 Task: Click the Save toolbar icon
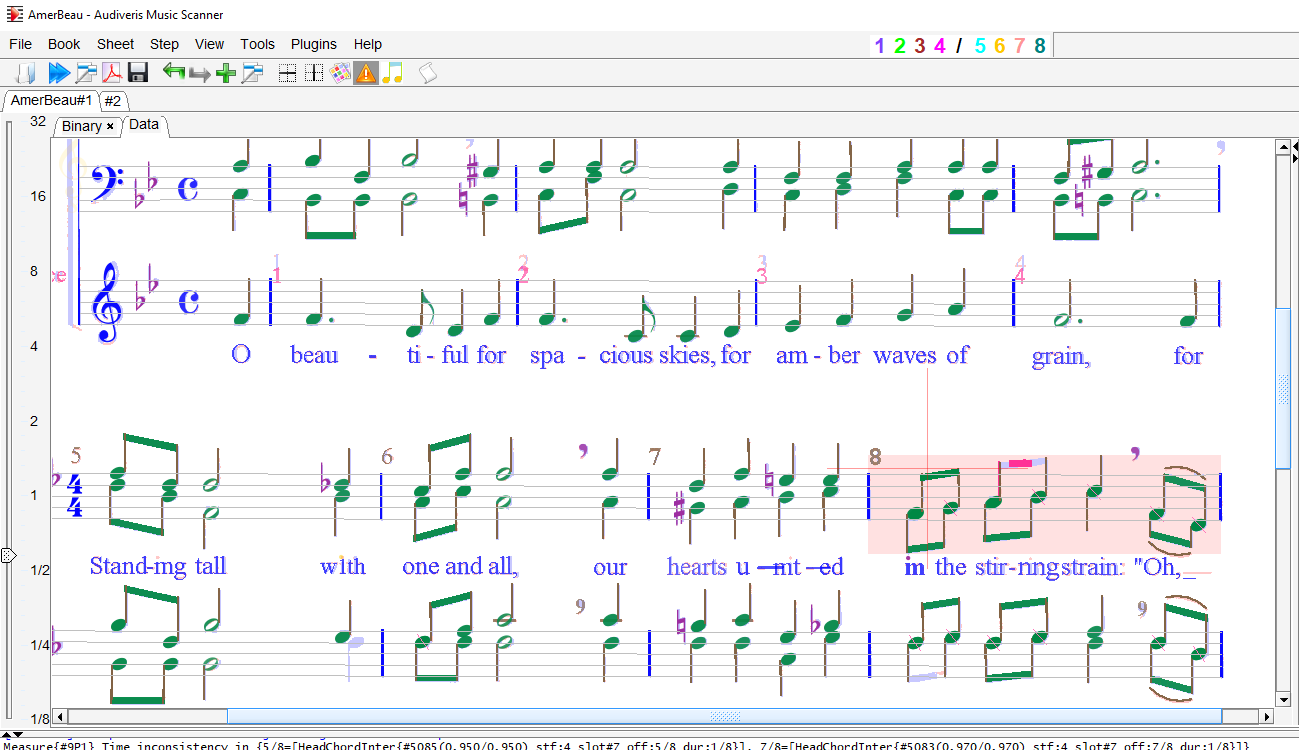[x=138, y=72]
